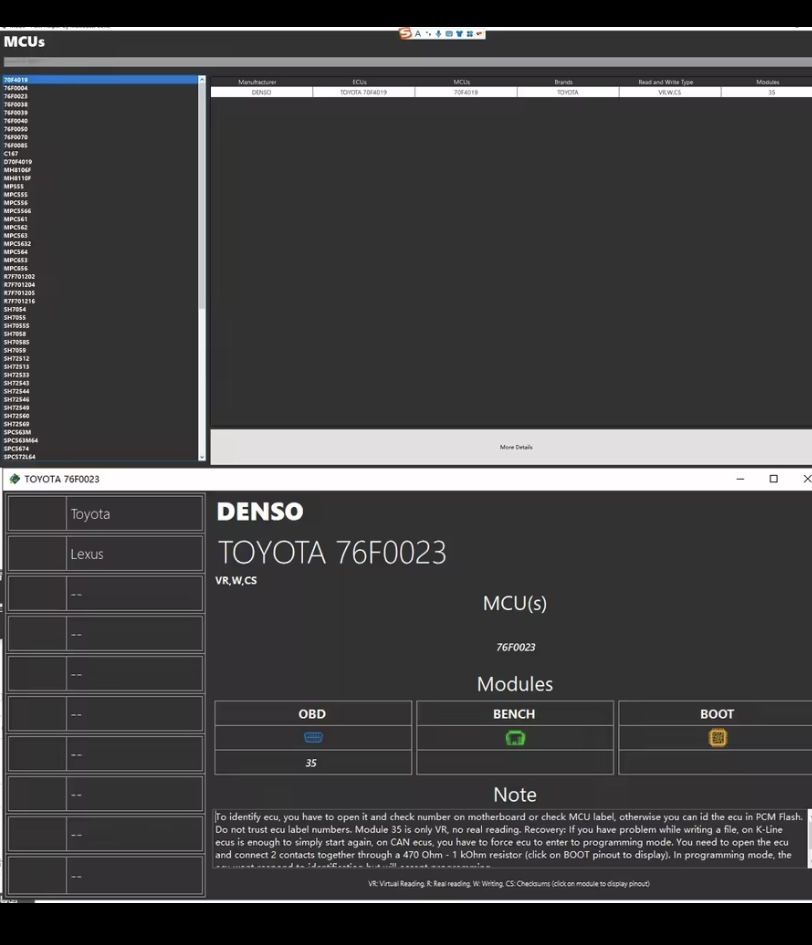The height and width of the screenshot is (945, 812).
Task: Click the Manufacturer column header
Action: click(257, 82)
